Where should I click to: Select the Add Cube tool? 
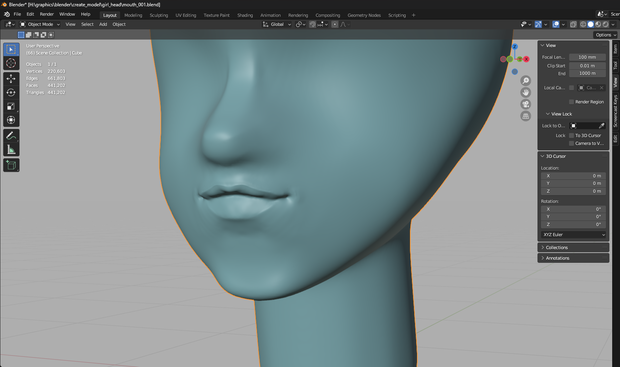[x=11, y=165]
